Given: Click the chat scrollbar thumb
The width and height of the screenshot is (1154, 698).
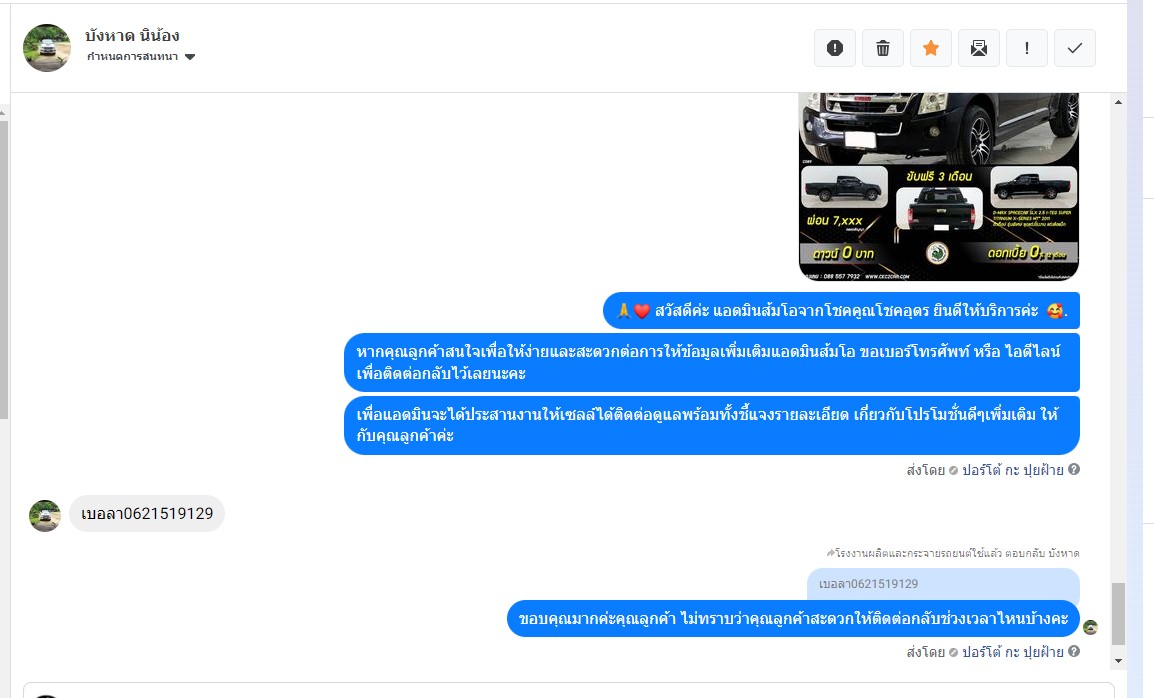Looking at the screenshot, I should point(1119,613).
